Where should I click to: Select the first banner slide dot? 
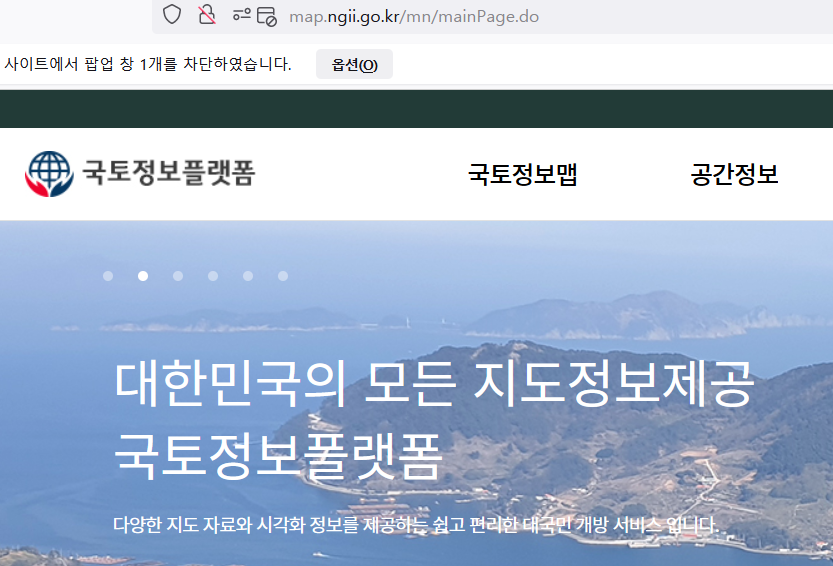point(108,276)
